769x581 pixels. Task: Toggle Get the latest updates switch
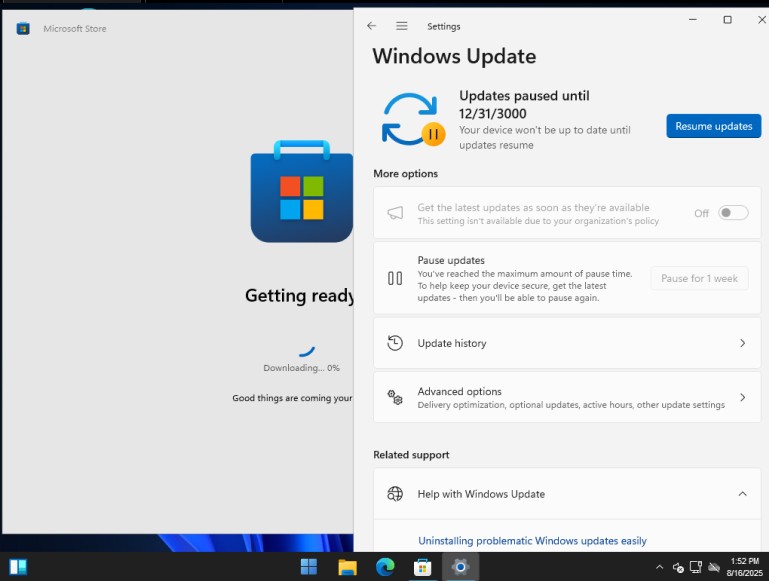(733, 213)
